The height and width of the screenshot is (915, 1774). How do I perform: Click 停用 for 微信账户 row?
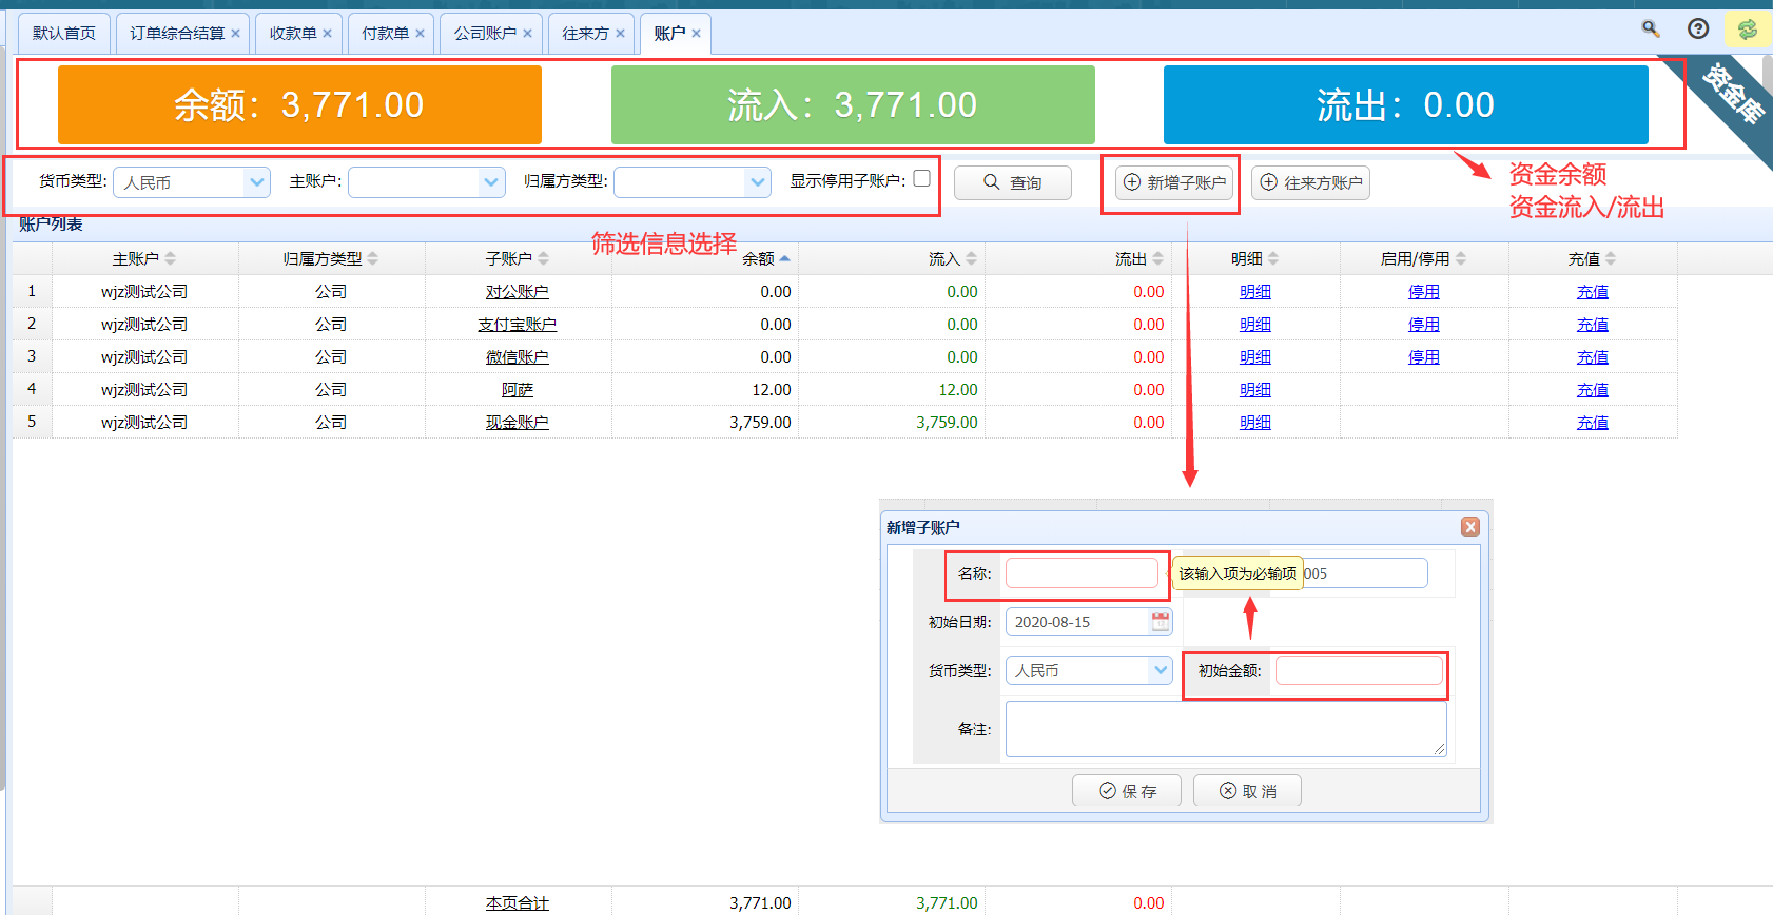[x=1424, y=357]
